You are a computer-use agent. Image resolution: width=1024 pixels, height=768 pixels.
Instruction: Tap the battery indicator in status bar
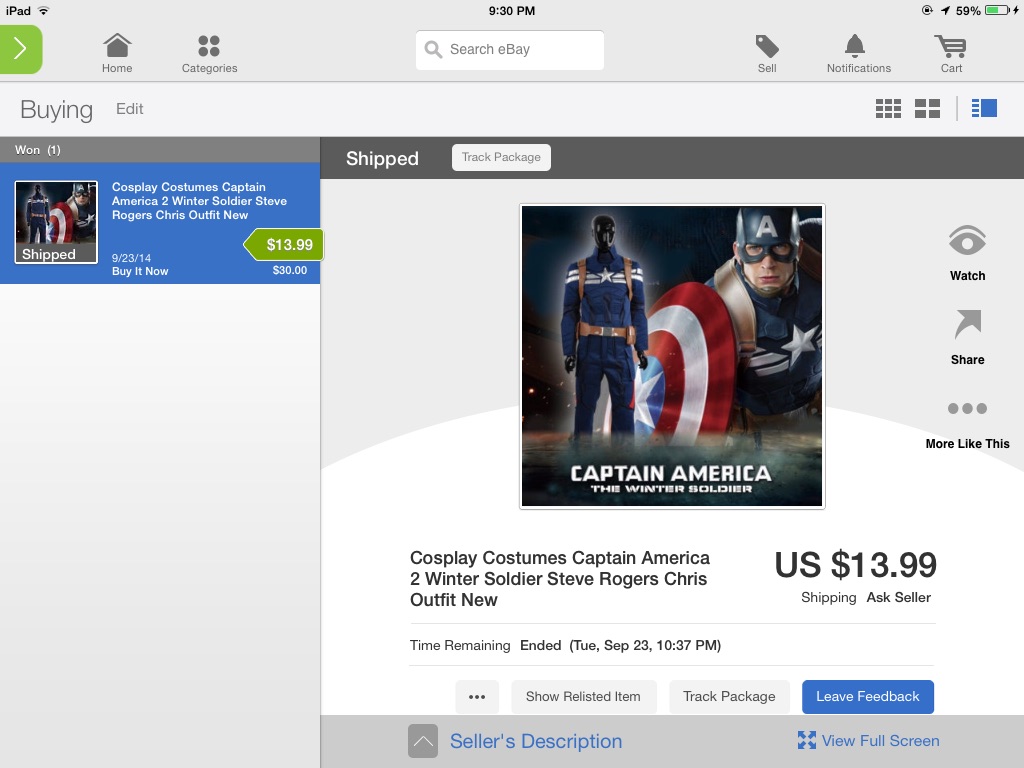[997, 10]
